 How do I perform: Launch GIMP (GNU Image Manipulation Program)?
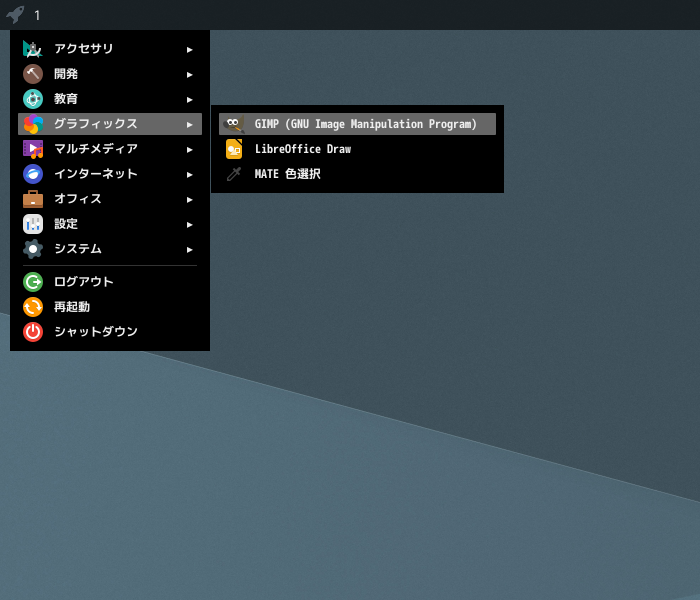pyautogui.click(x=357, y=124)
